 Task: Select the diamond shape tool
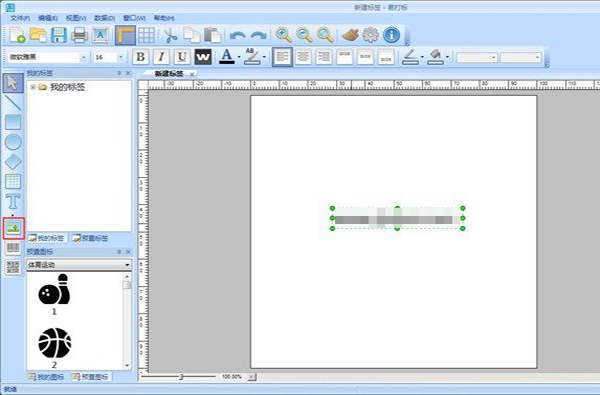pos(13,162)
